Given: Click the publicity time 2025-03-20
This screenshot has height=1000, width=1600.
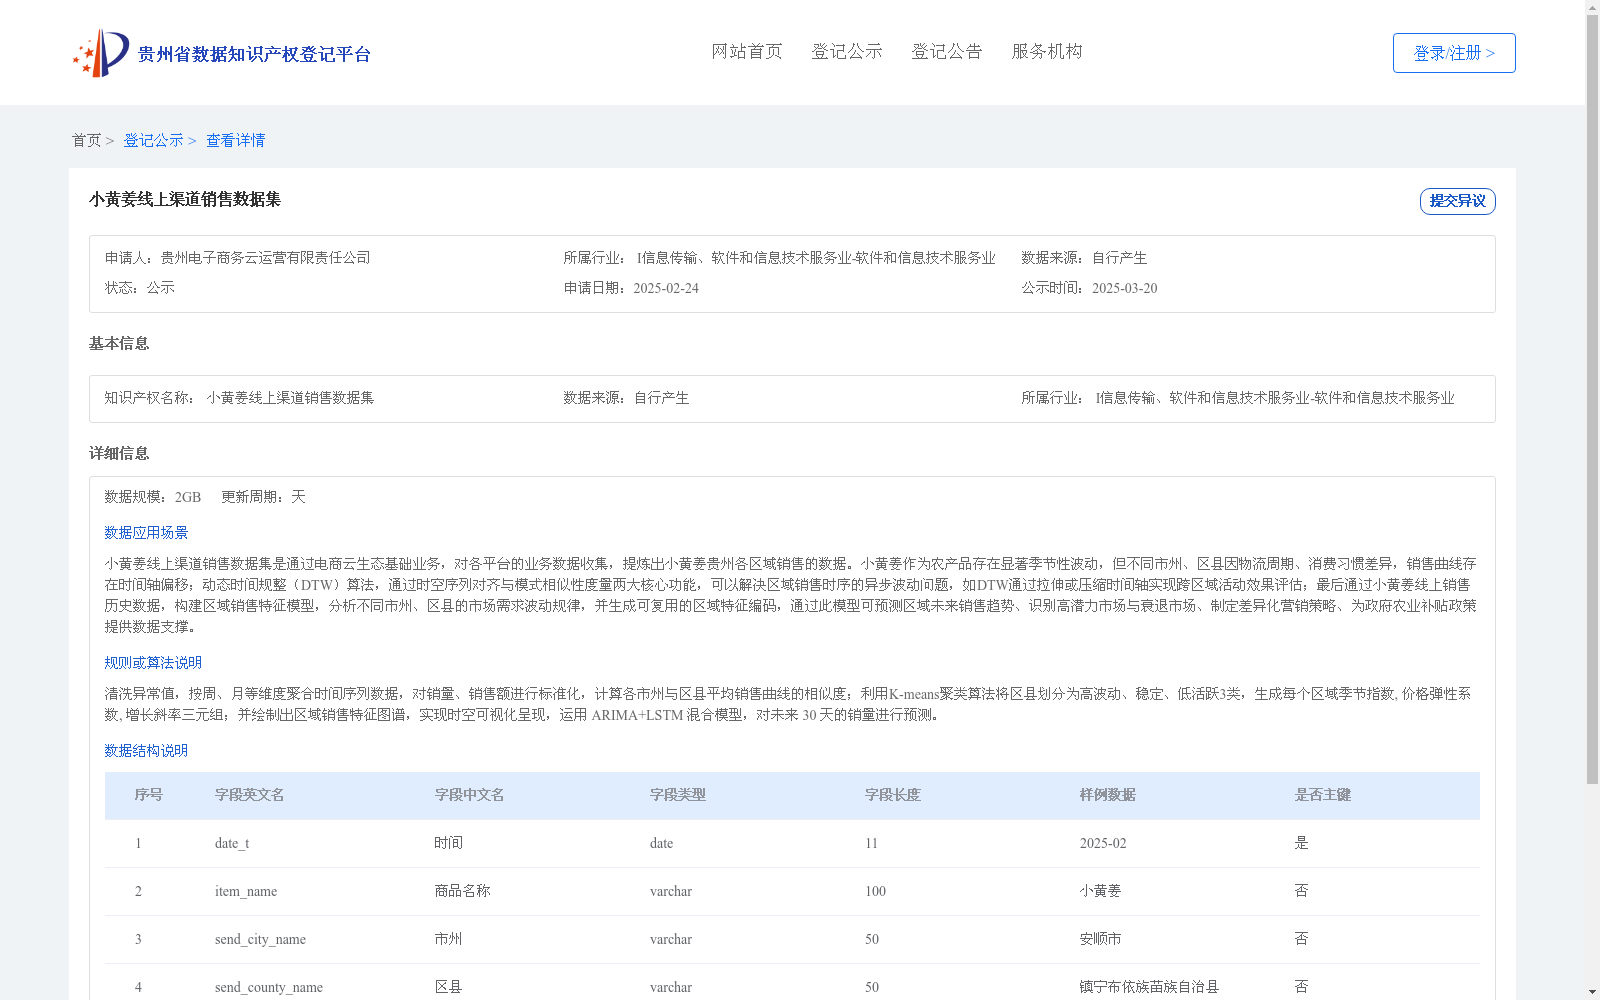Looking at the screenshot, I should click(1125, 288).
